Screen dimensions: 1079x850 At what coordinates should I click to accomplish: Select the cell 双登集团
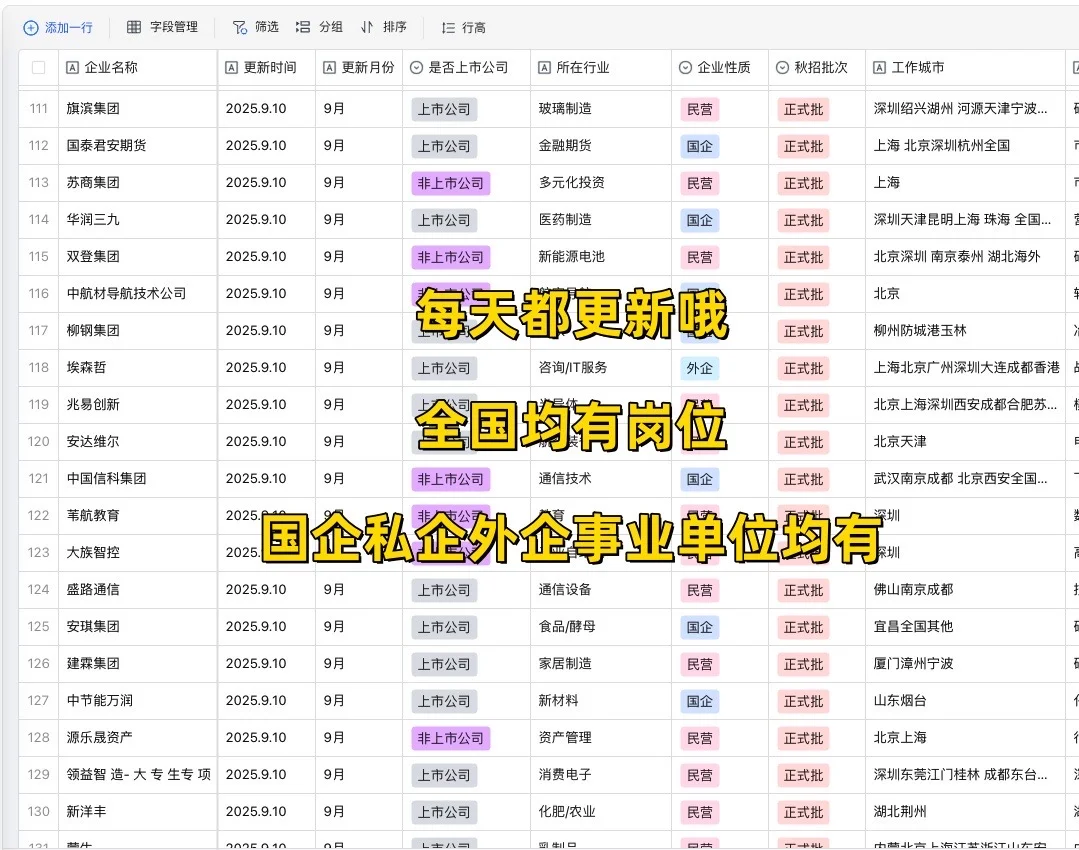coord(138,257)
